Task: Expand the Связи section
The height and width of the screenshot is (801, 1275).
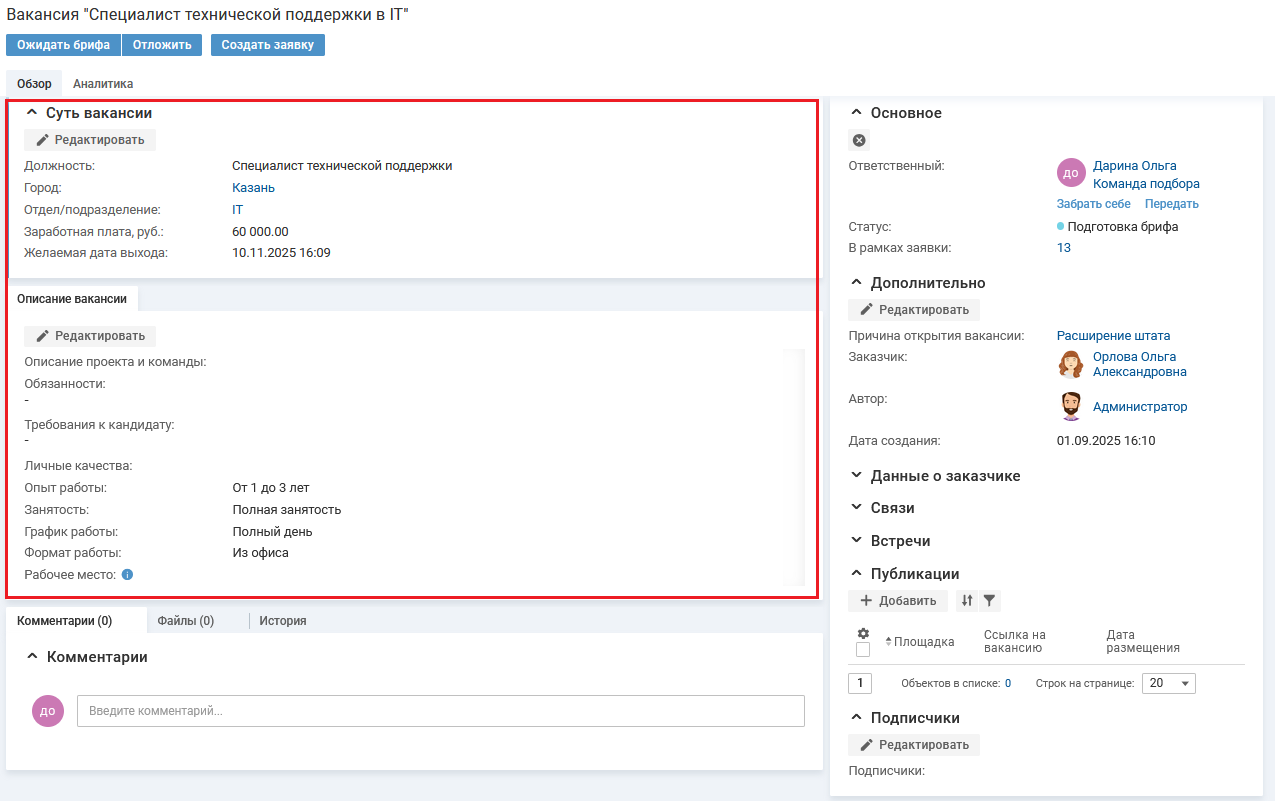Action: click(892, 508)
